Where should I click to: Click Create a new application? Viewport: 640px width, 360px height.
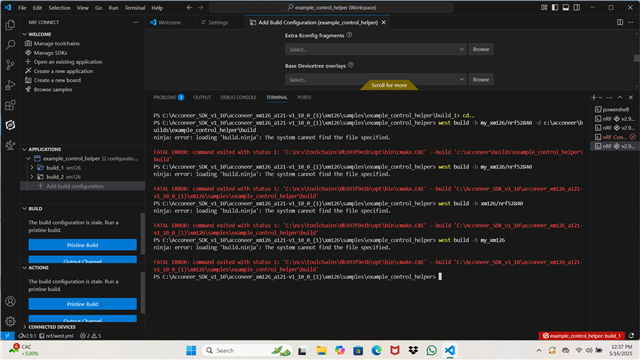point(63,71)
